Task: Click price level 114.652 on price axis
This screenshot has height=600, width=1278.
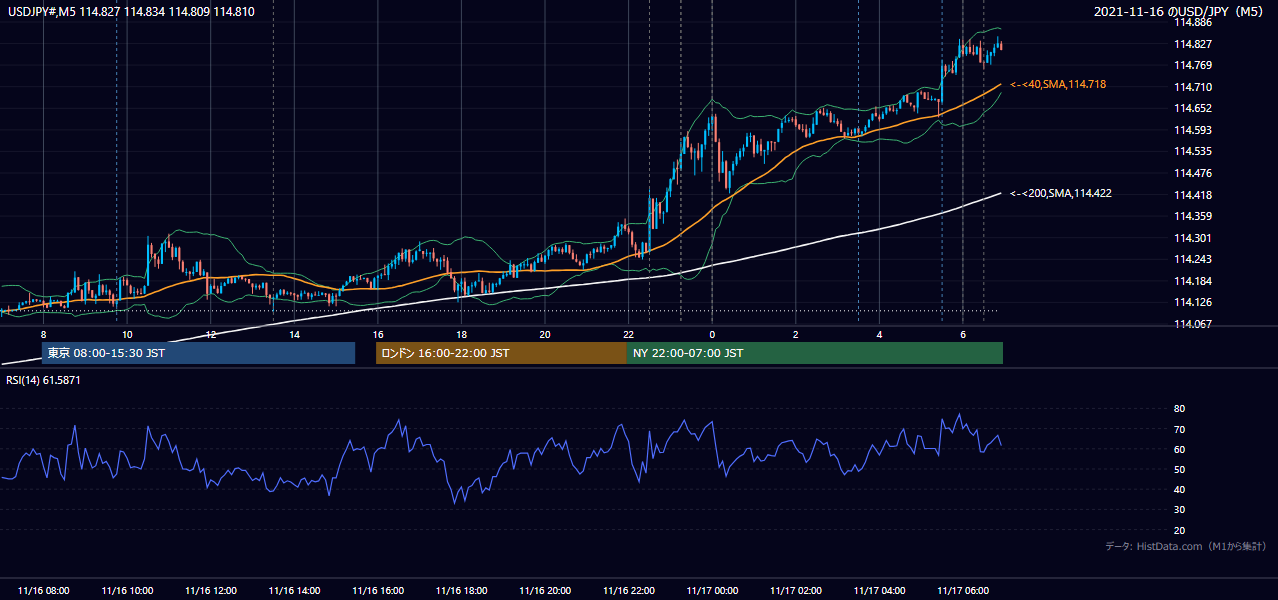Action: (x=1193, y=108)
